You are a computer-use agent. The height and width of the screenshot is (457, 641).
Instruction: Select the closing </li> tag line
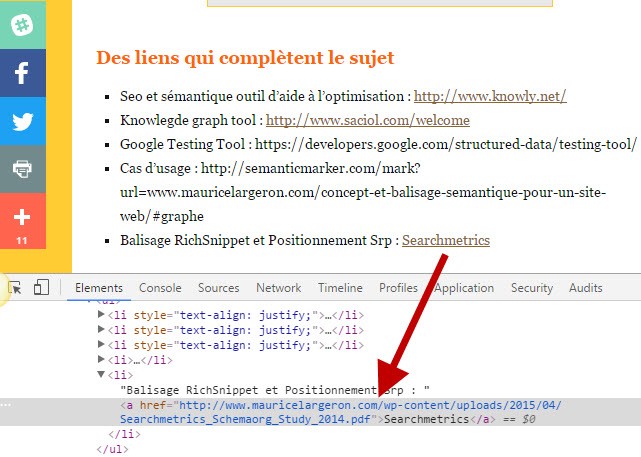tap(124, 434)
